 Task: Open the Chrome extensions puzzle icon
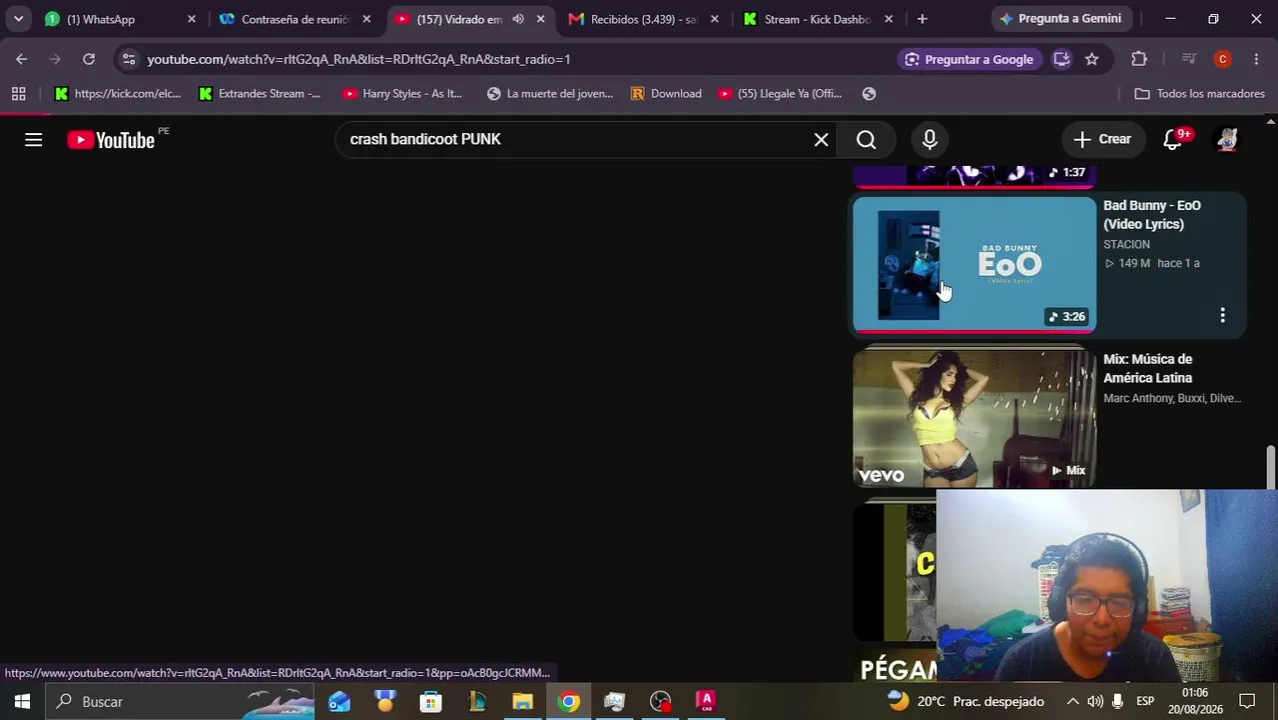pos(1139,59)
